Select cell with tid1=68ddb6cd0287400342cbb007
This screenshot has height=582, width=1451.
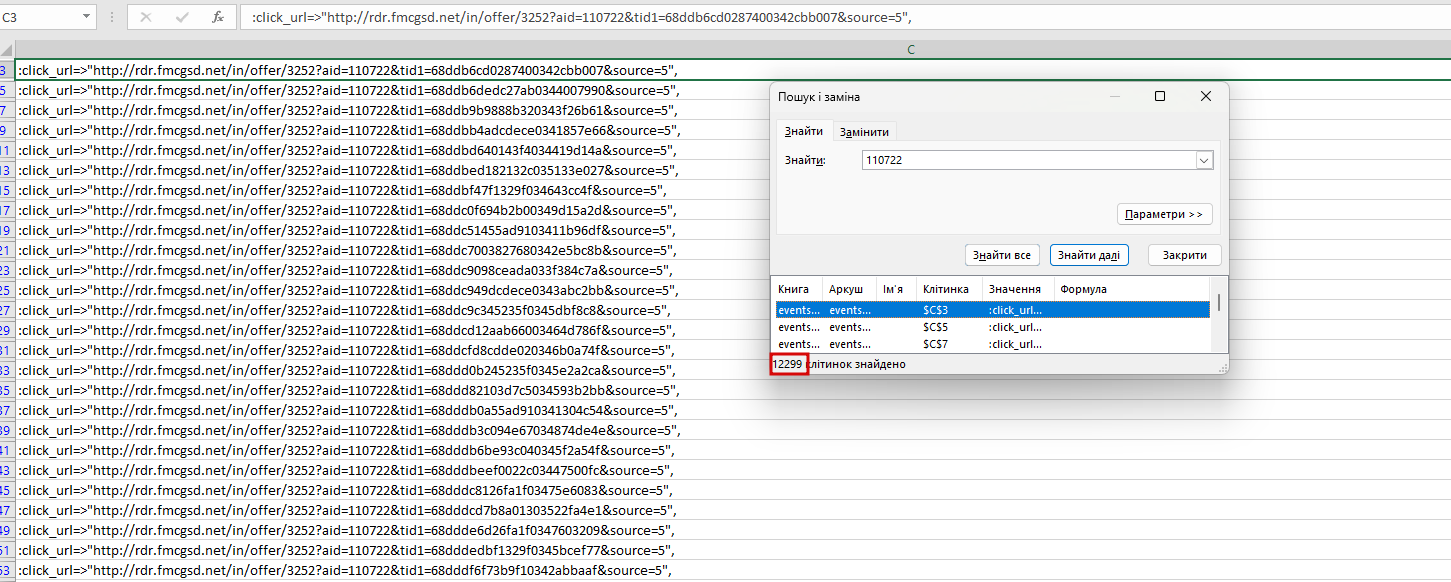point(733,70)
